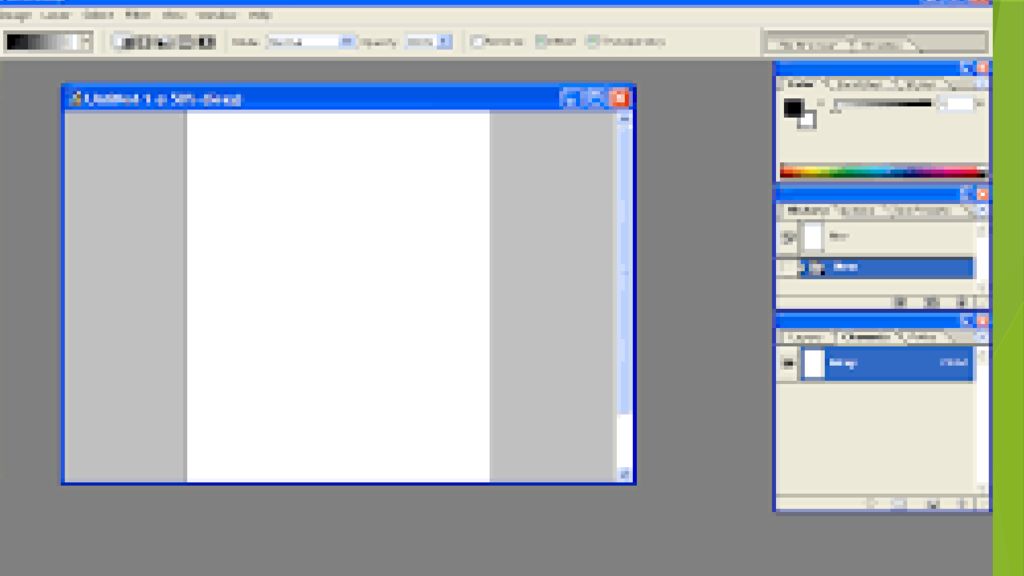Click the Opacity value field
The width and height of the screenshot is (1024, 576).
pos(421,42)
